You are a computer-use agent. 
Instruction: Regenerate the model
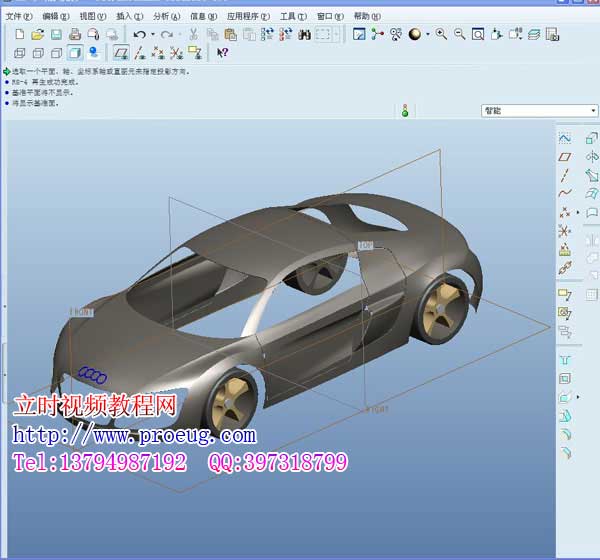click(x=267, y=34)
